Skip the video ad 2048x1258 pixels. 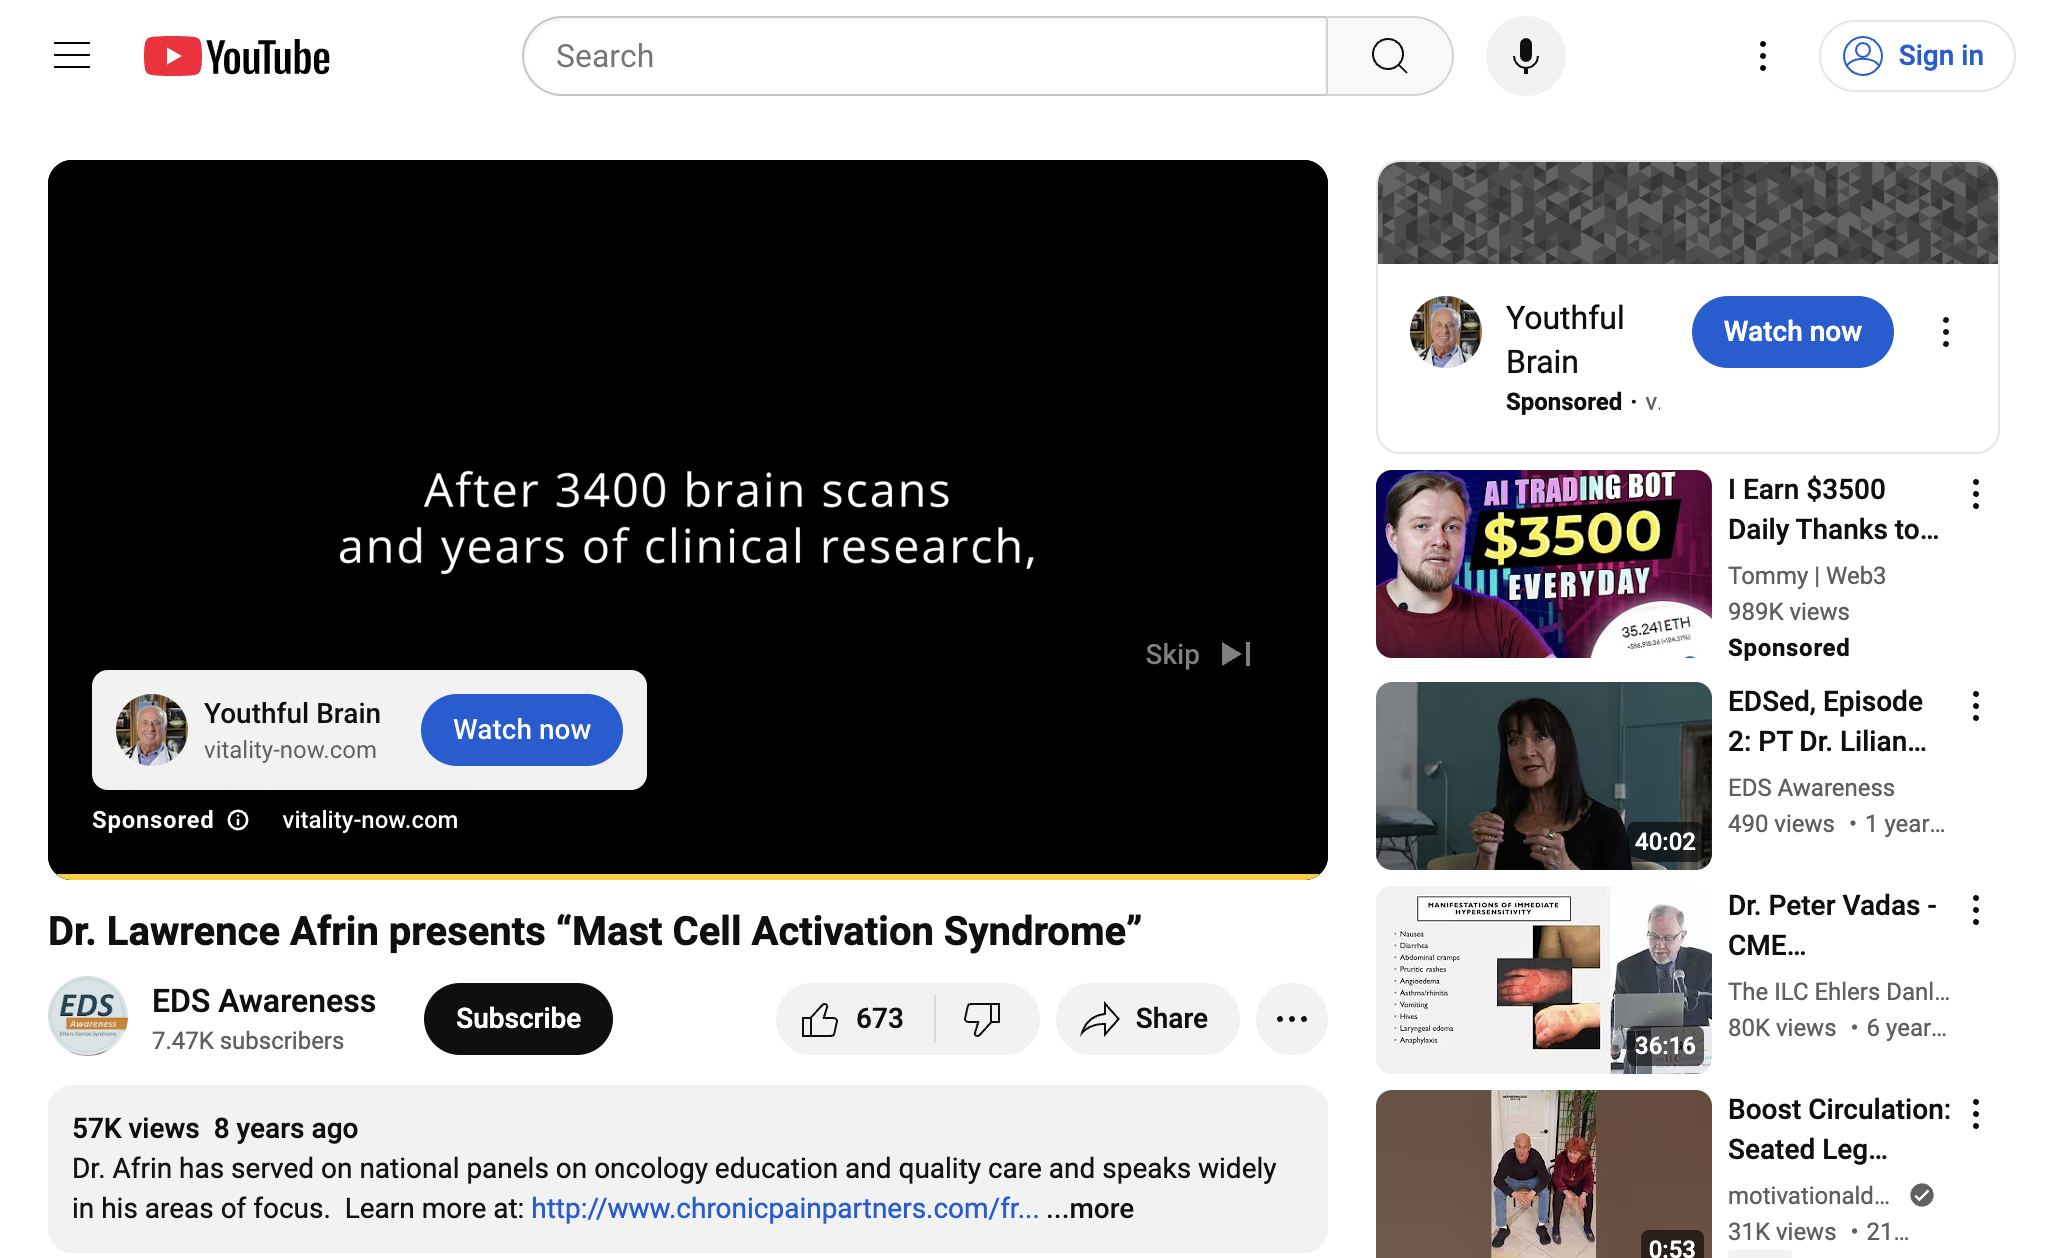click(1198, 654)
